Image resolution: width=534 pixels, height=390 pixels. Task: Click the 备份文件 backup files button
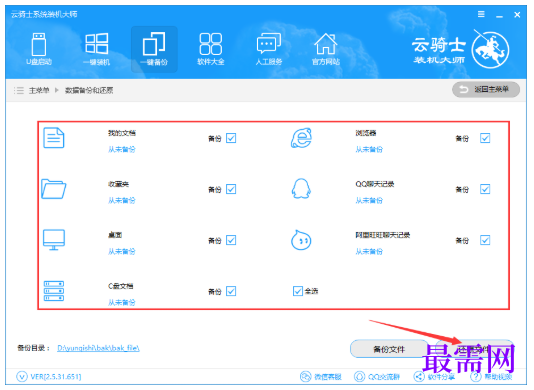(x=389, y=349)
